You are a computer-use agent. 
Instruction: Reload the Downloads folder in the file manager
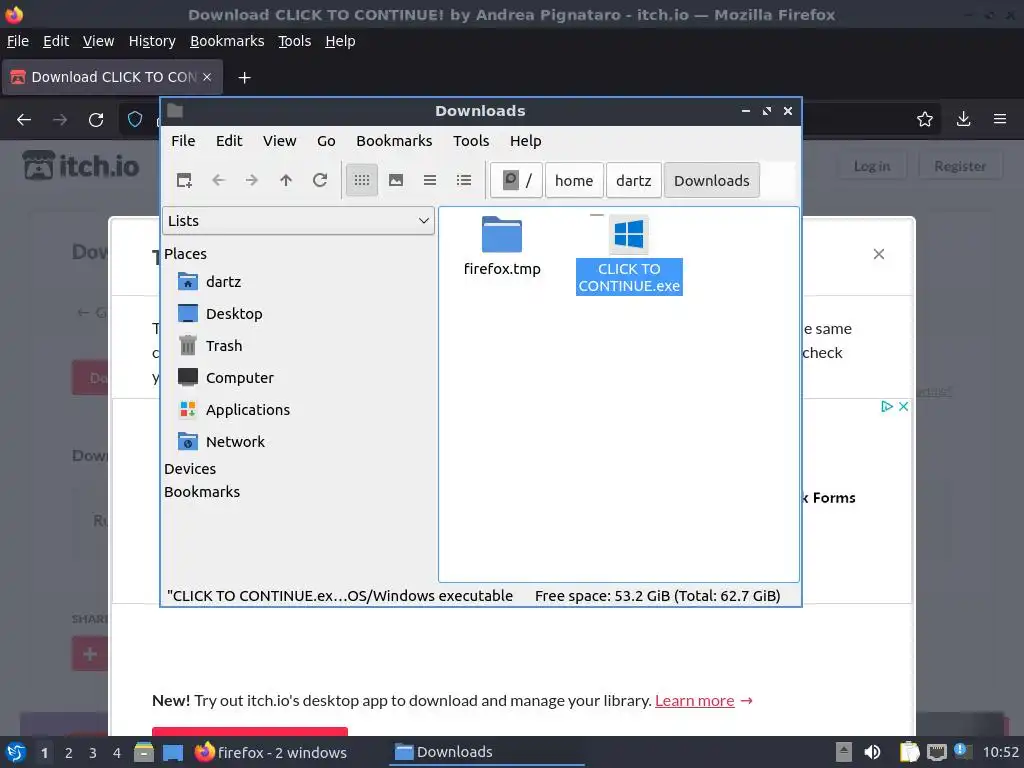[x=320, y=180]
